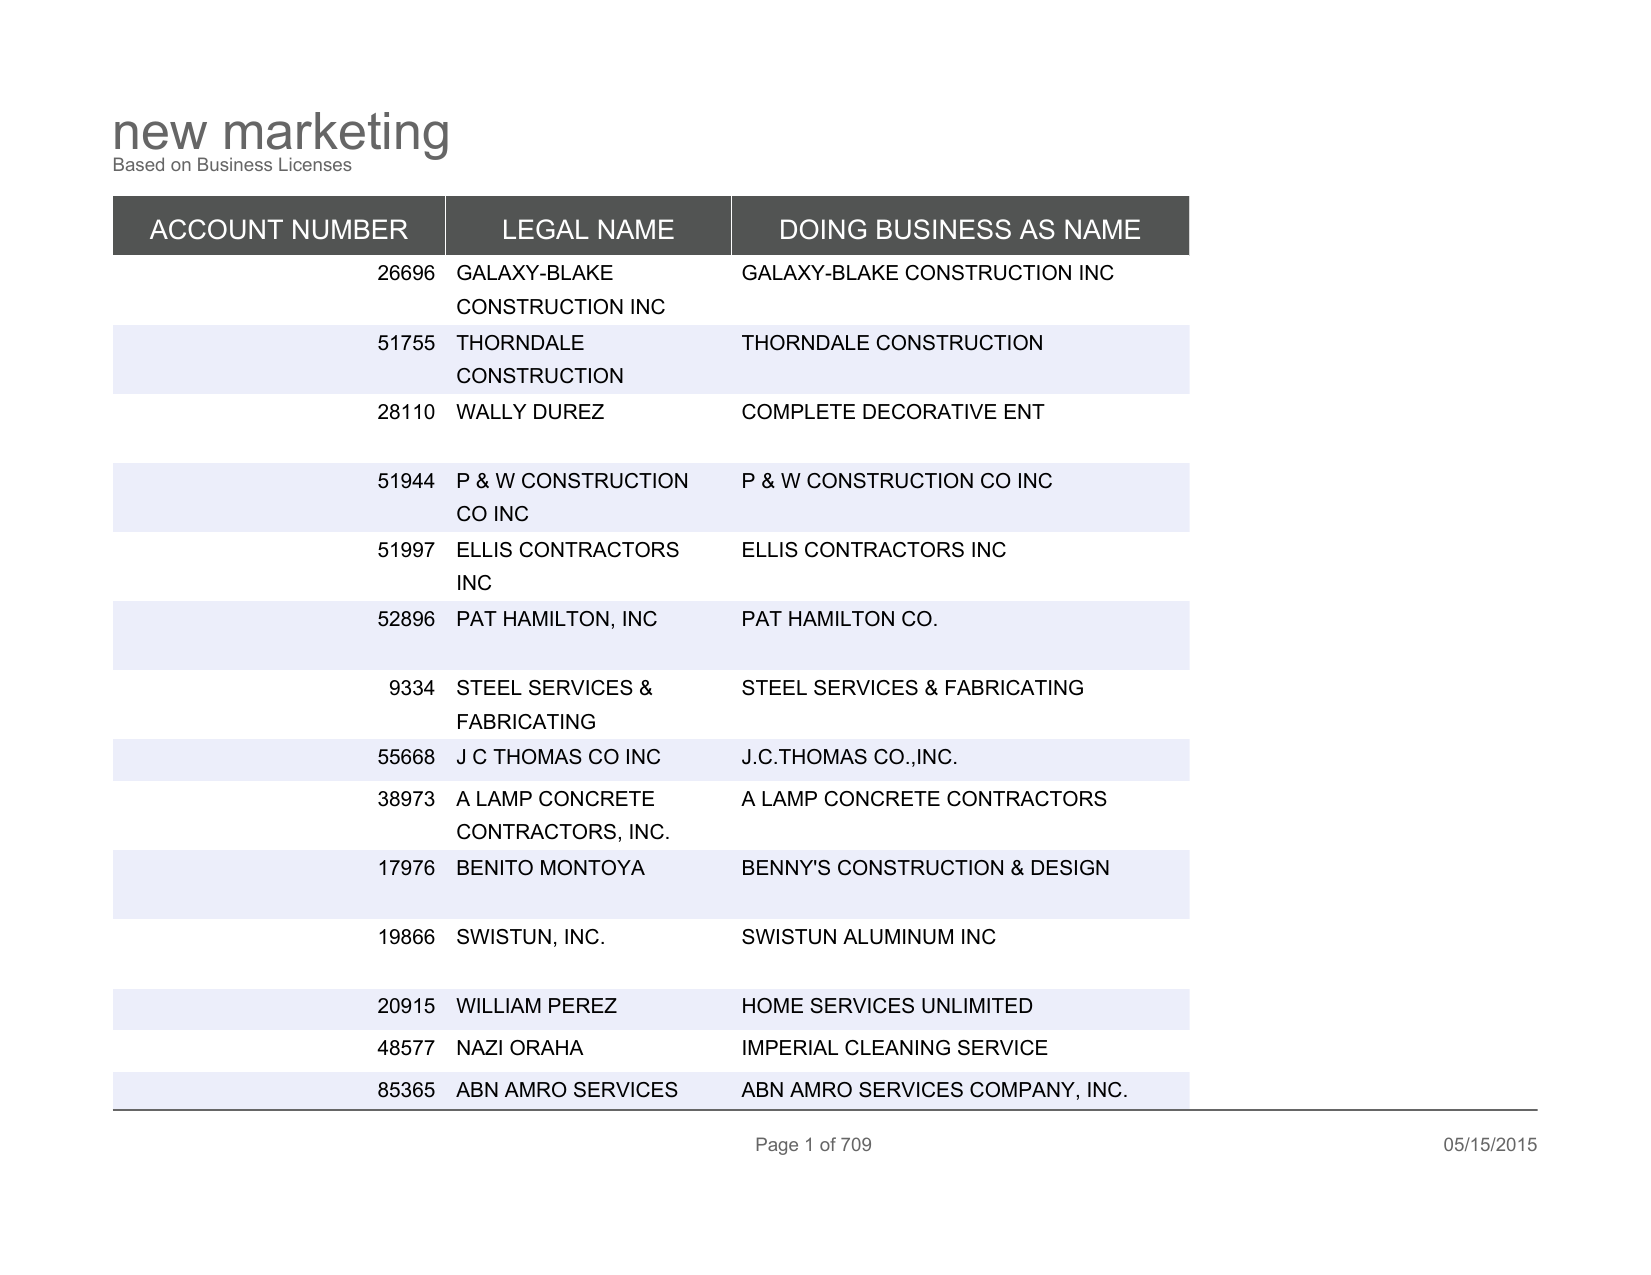This screenshot has width=1651, height=1275.
Task: Select account number 17976
Action: [406, 868]
